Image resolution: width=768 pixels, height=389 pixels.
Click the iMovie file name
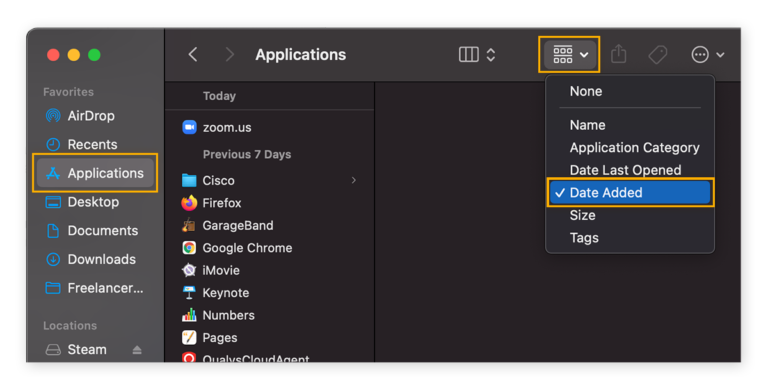(221, 270)
